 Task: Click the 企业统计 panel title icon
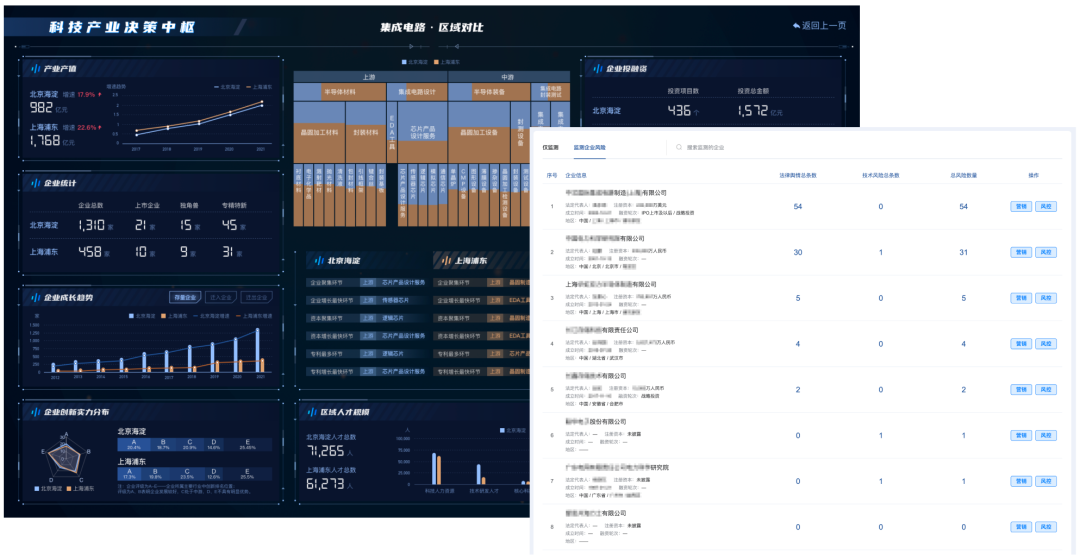point(35,182)
